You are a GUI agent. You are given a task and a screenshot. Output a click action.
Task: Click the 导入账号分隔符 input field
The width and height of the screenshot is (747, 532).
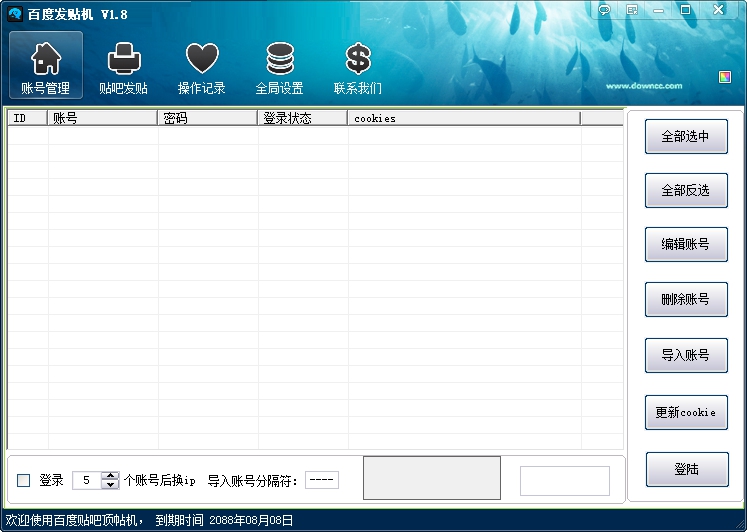click(x=322, y=480)
